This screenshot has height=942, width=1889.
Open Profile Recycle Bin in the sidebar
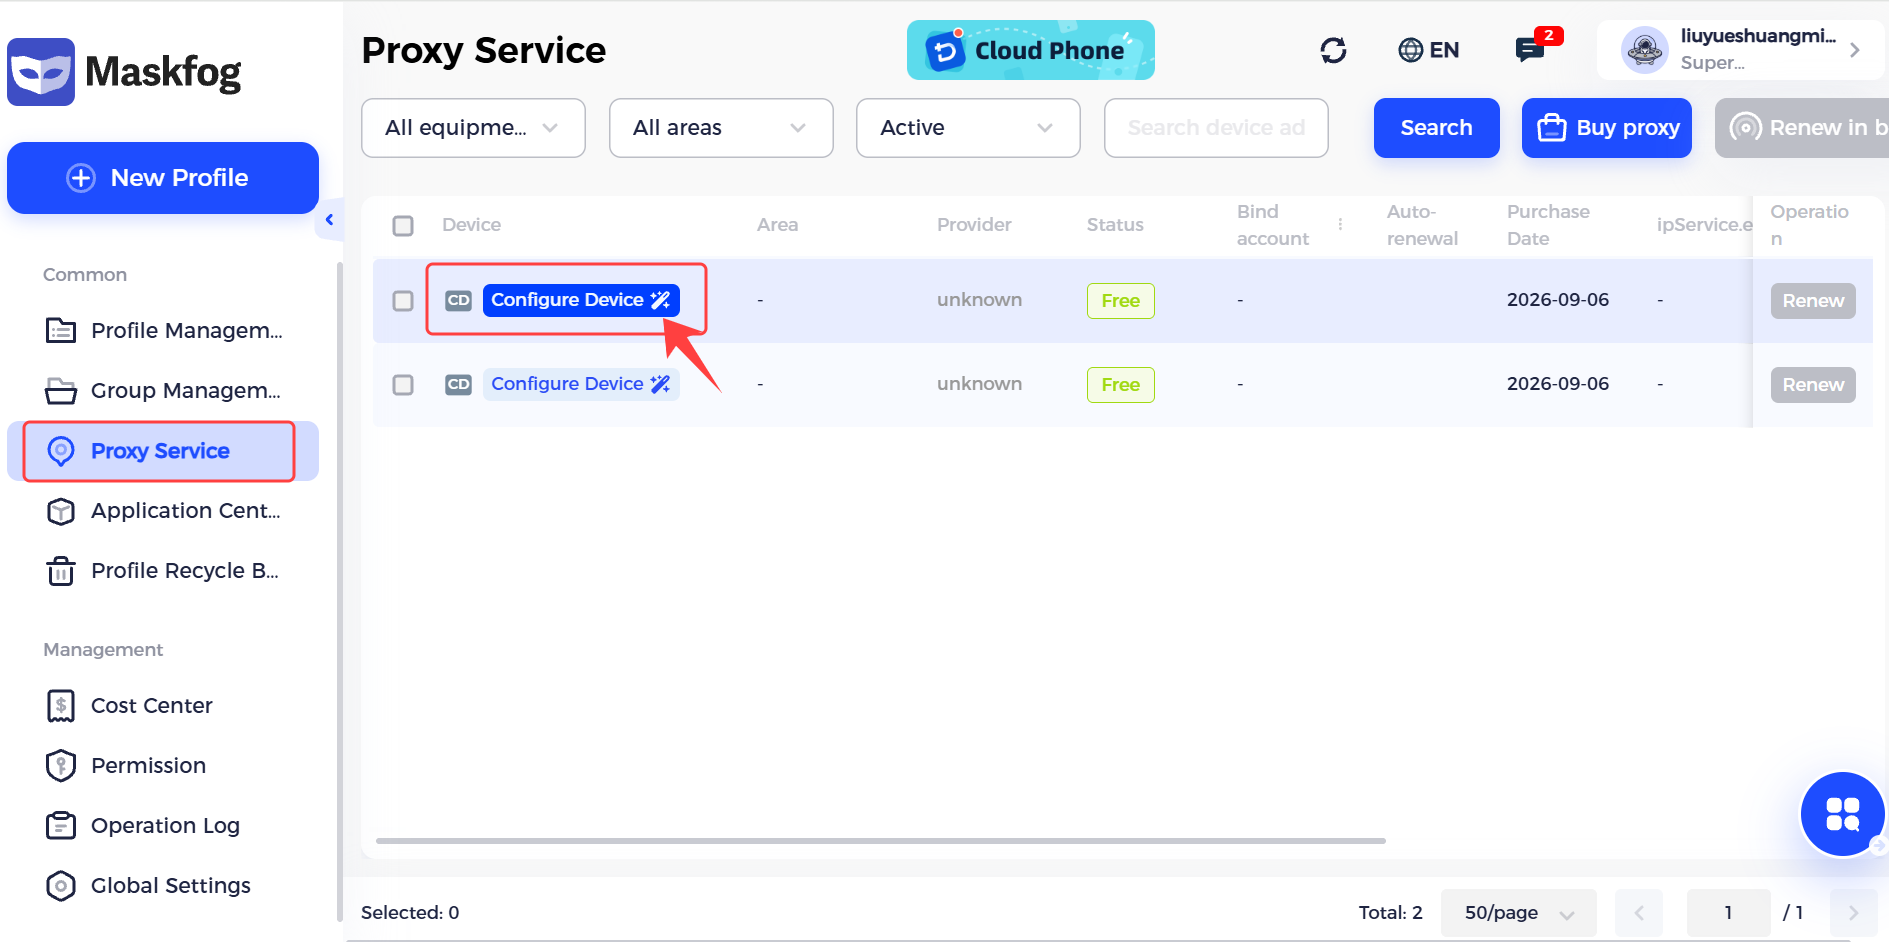tap(163, 571)
